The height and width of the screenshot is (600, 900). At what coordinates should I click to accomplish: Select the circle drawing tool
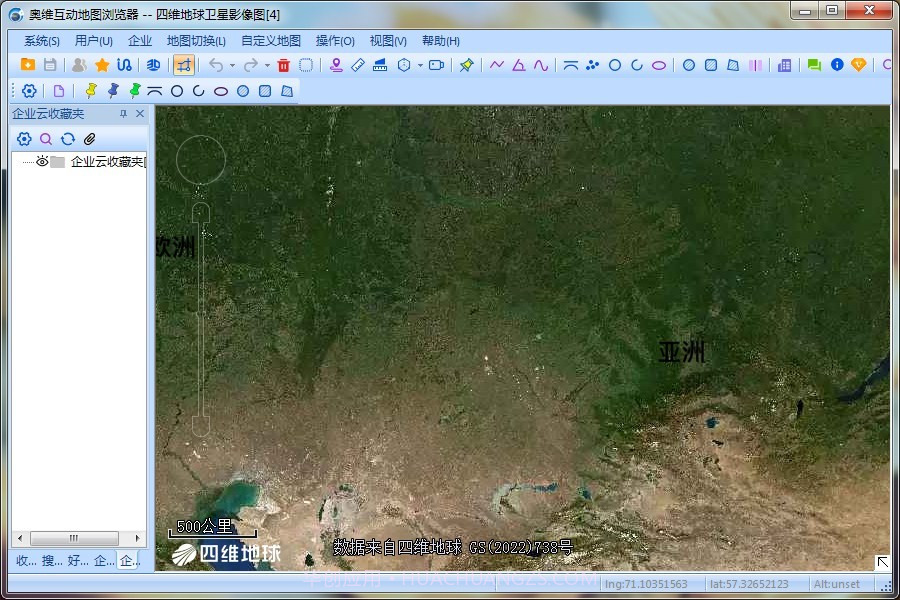click(x=614, y=64)
